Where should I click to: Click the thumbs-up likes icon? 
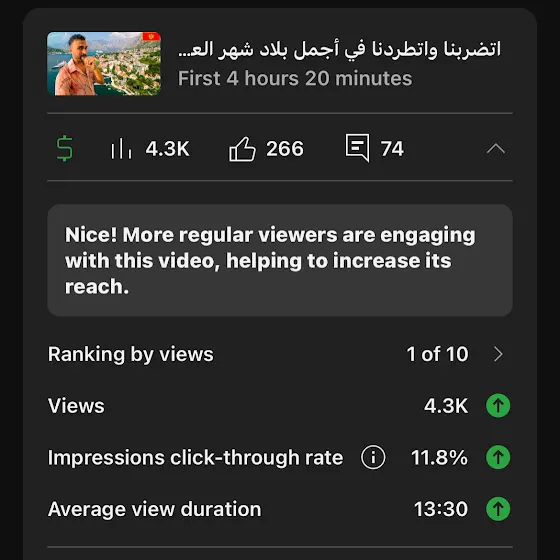pyautogui.click(x=242, y=149)
